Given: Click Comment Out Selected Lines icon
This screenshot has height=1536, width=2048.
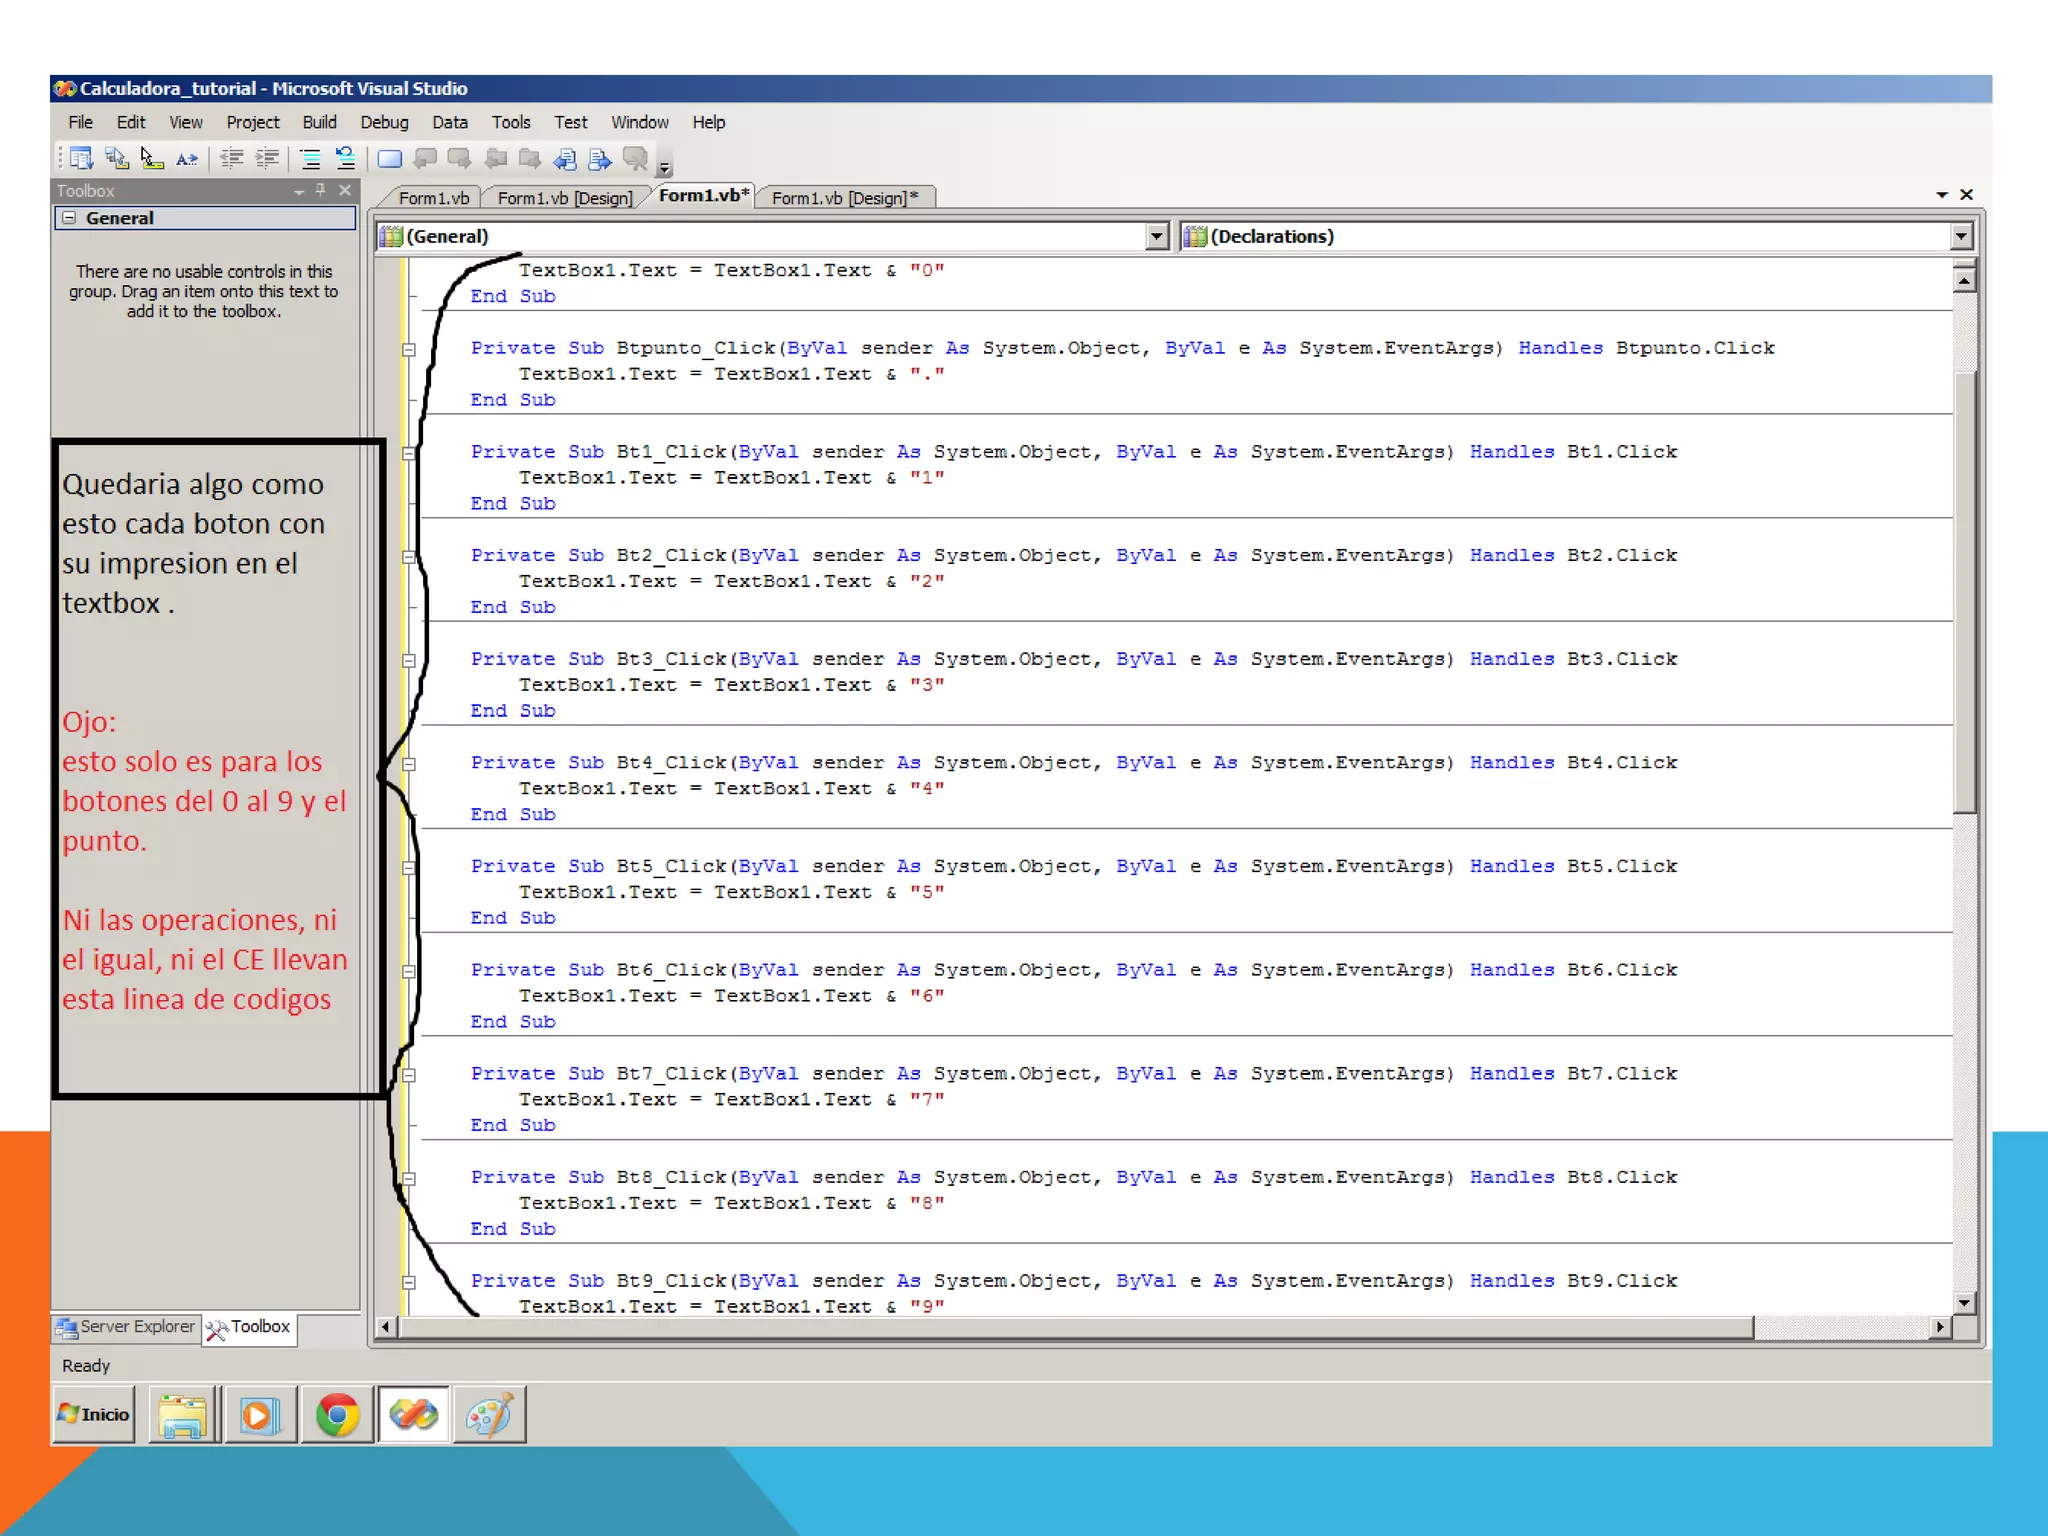Looking at the screenshot, I should (311, 158).
